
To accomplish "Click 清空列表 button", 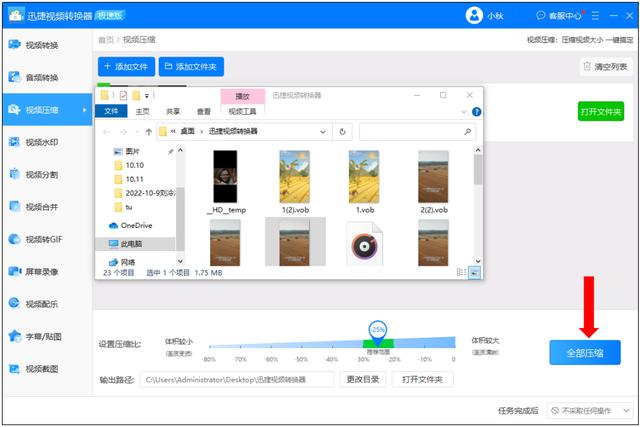I will pos(606,67).
